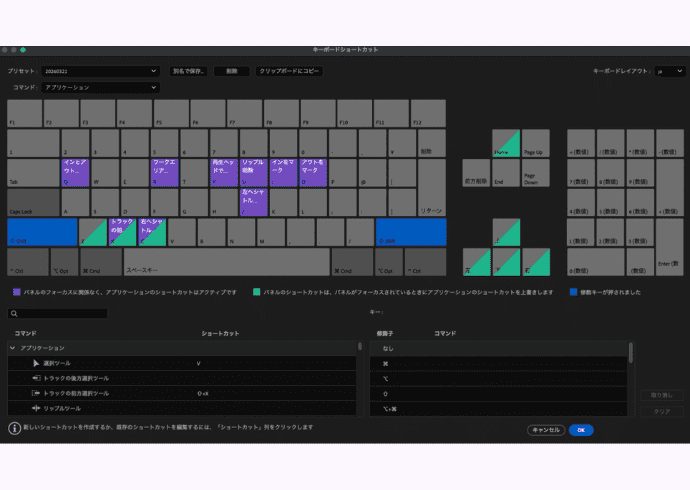Collapse the アプリケーション command group
690x490 pixels.
tap(12, 347)
